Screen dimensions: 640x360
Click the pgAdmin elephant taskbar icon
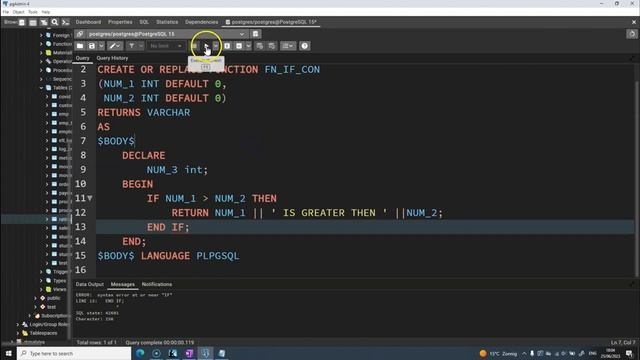(205, 353)
